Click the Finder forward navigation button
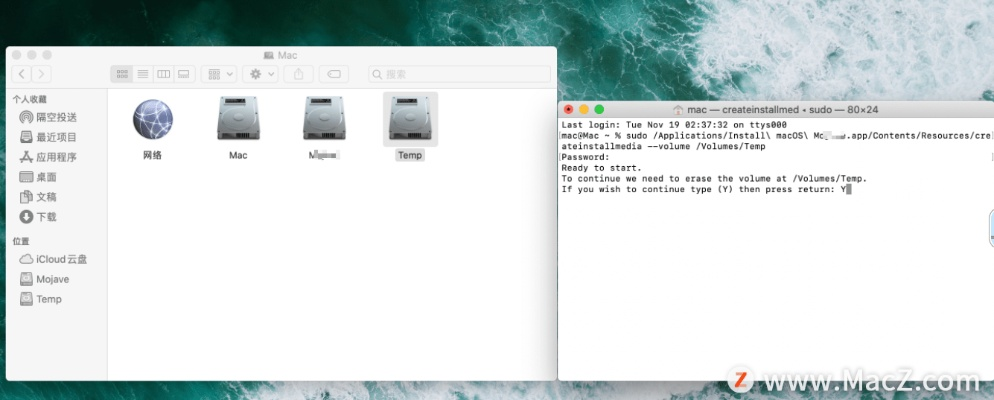This screenshot has width=994, height=400. point(42,74)
